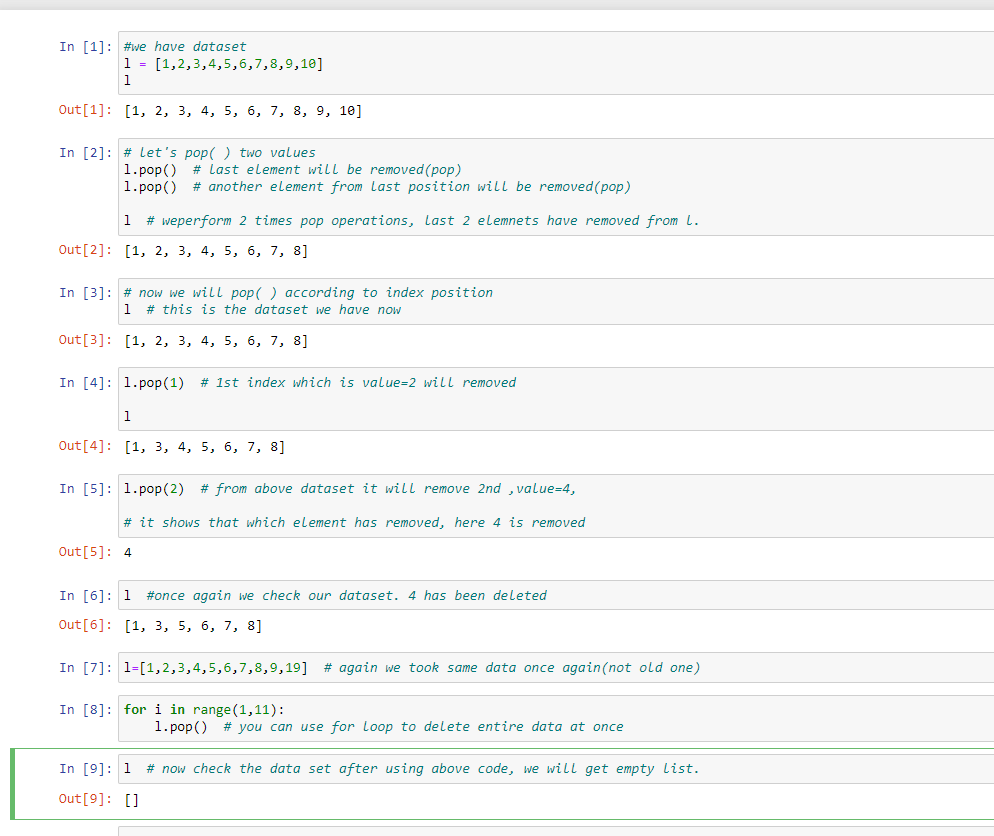Click the Out[5] value 4 output
Viewport: 994px width, 836px height.
pos(127,553)
